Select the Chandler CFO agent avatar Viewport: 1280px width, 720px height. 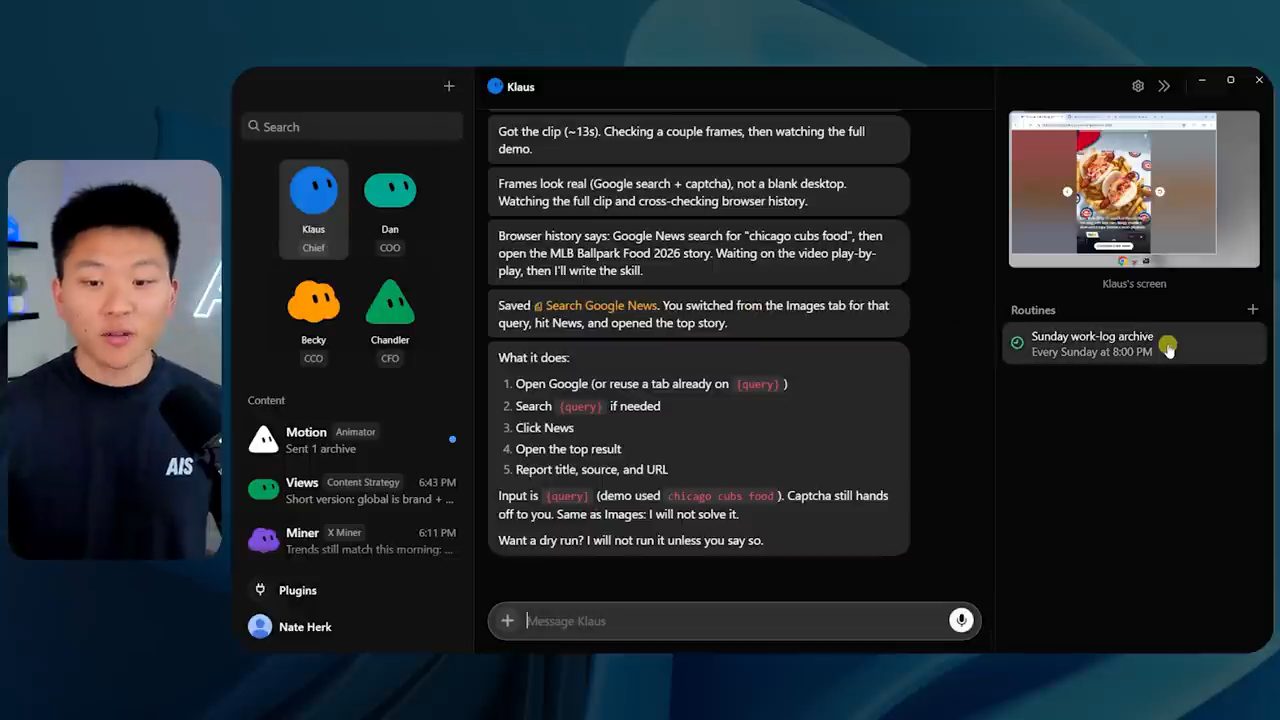coord(390,301)
